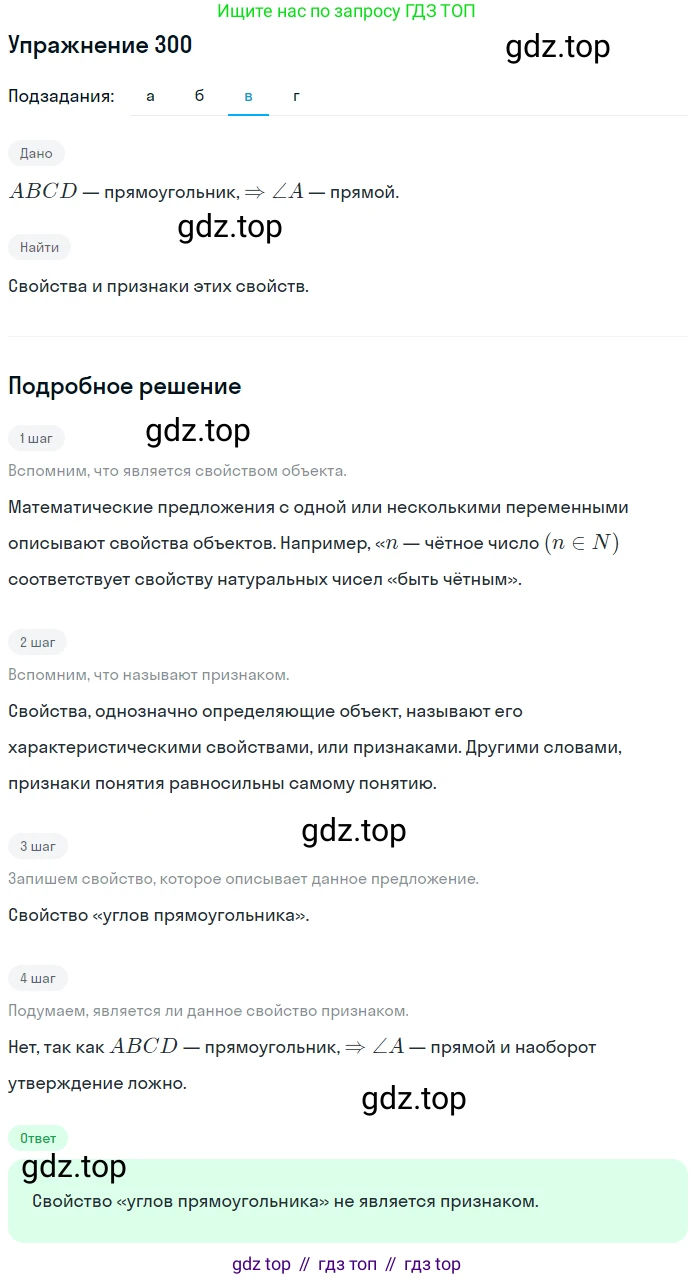The image size is (695, 1279).
Task: Click the «3 шаг» step badge
Action: click(37, 846)
